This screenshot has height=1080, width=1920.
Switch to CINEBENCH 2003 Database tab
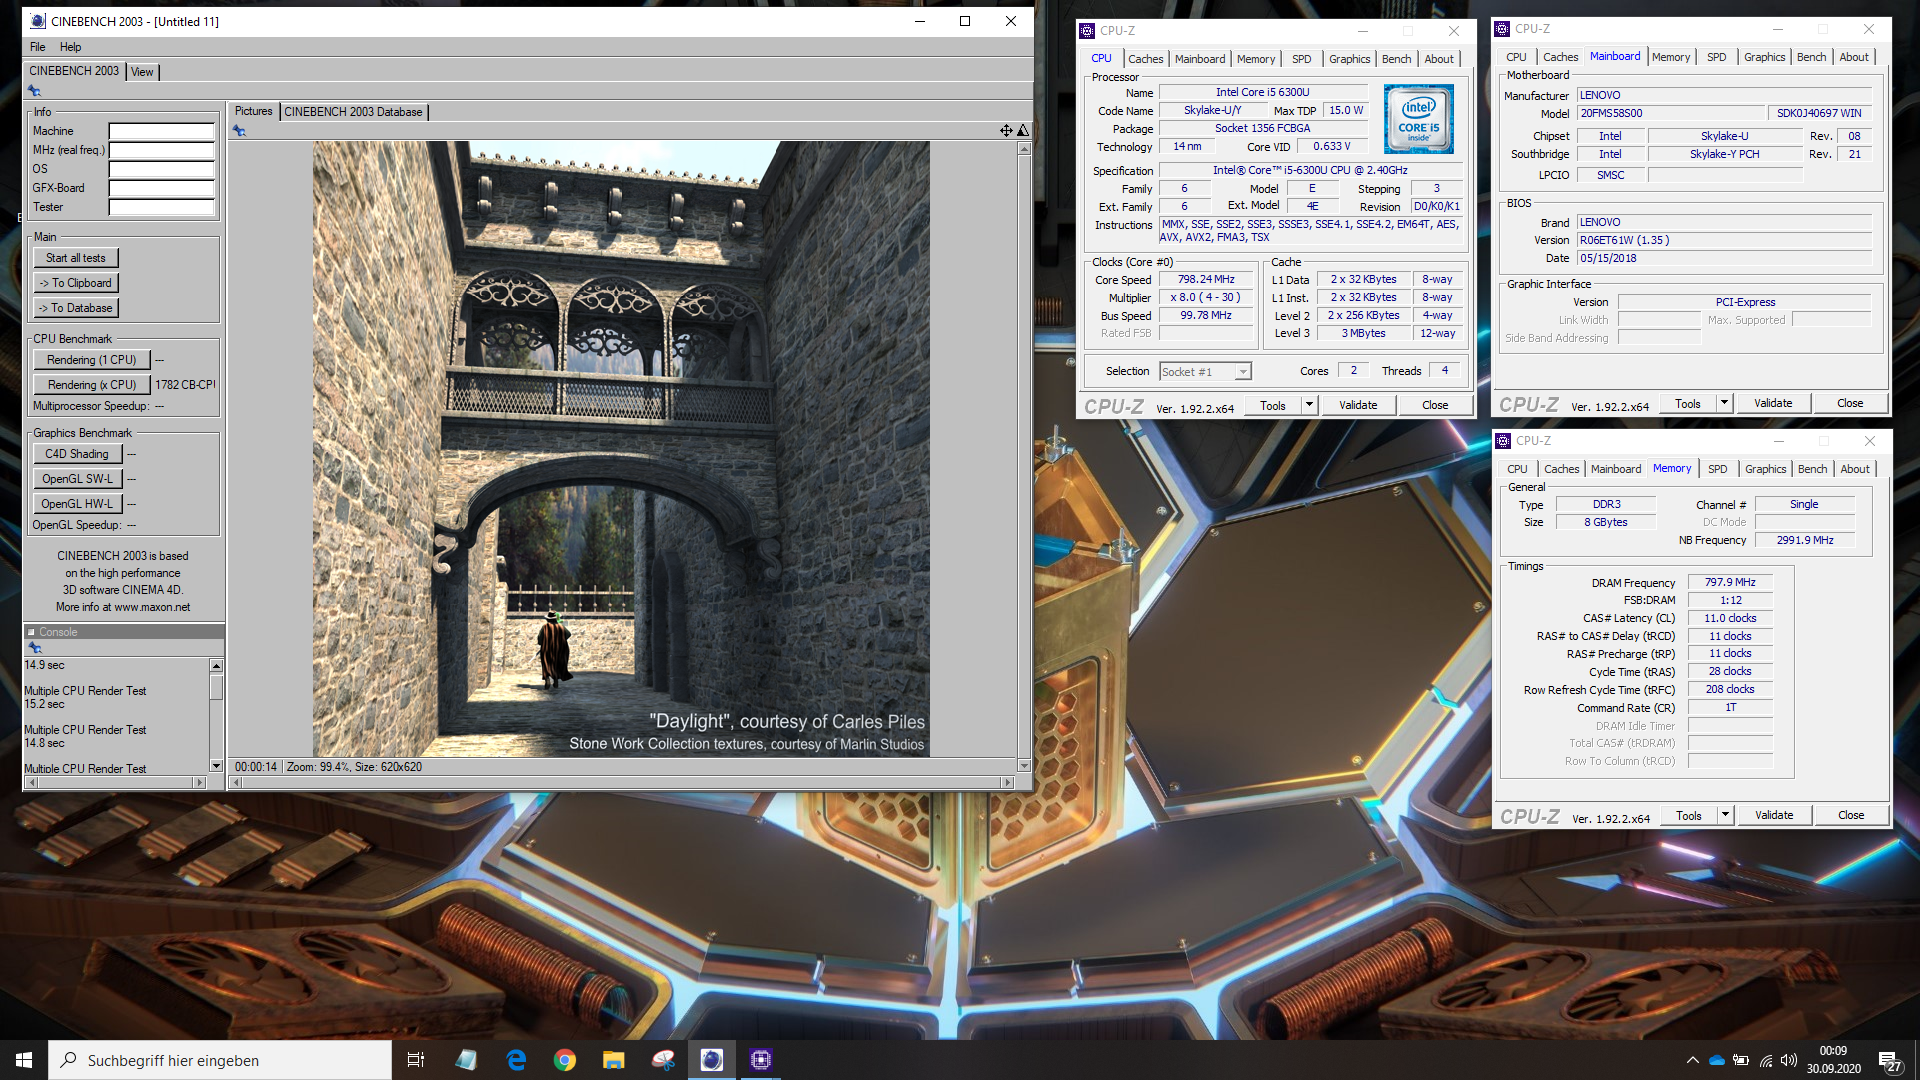(x=353, y=112)
